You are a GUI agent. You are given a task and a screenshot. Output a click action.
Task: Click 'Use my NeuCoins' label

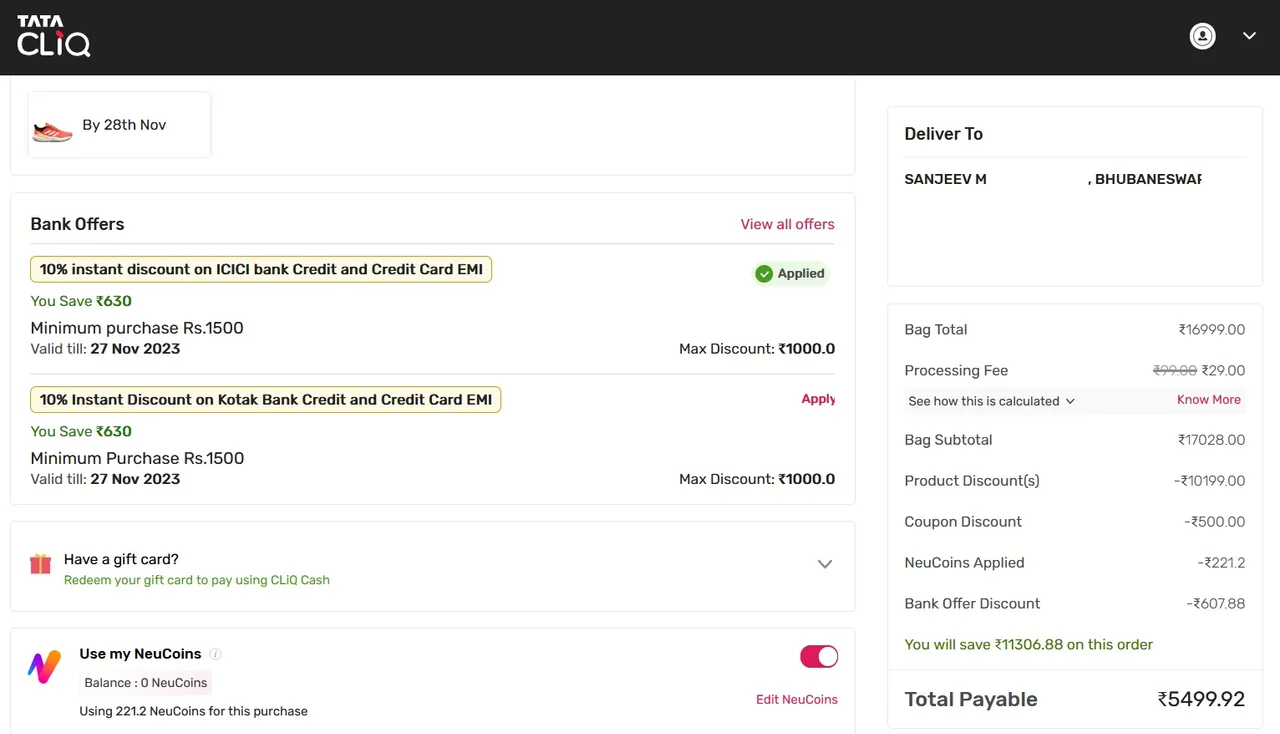point(140,654)
